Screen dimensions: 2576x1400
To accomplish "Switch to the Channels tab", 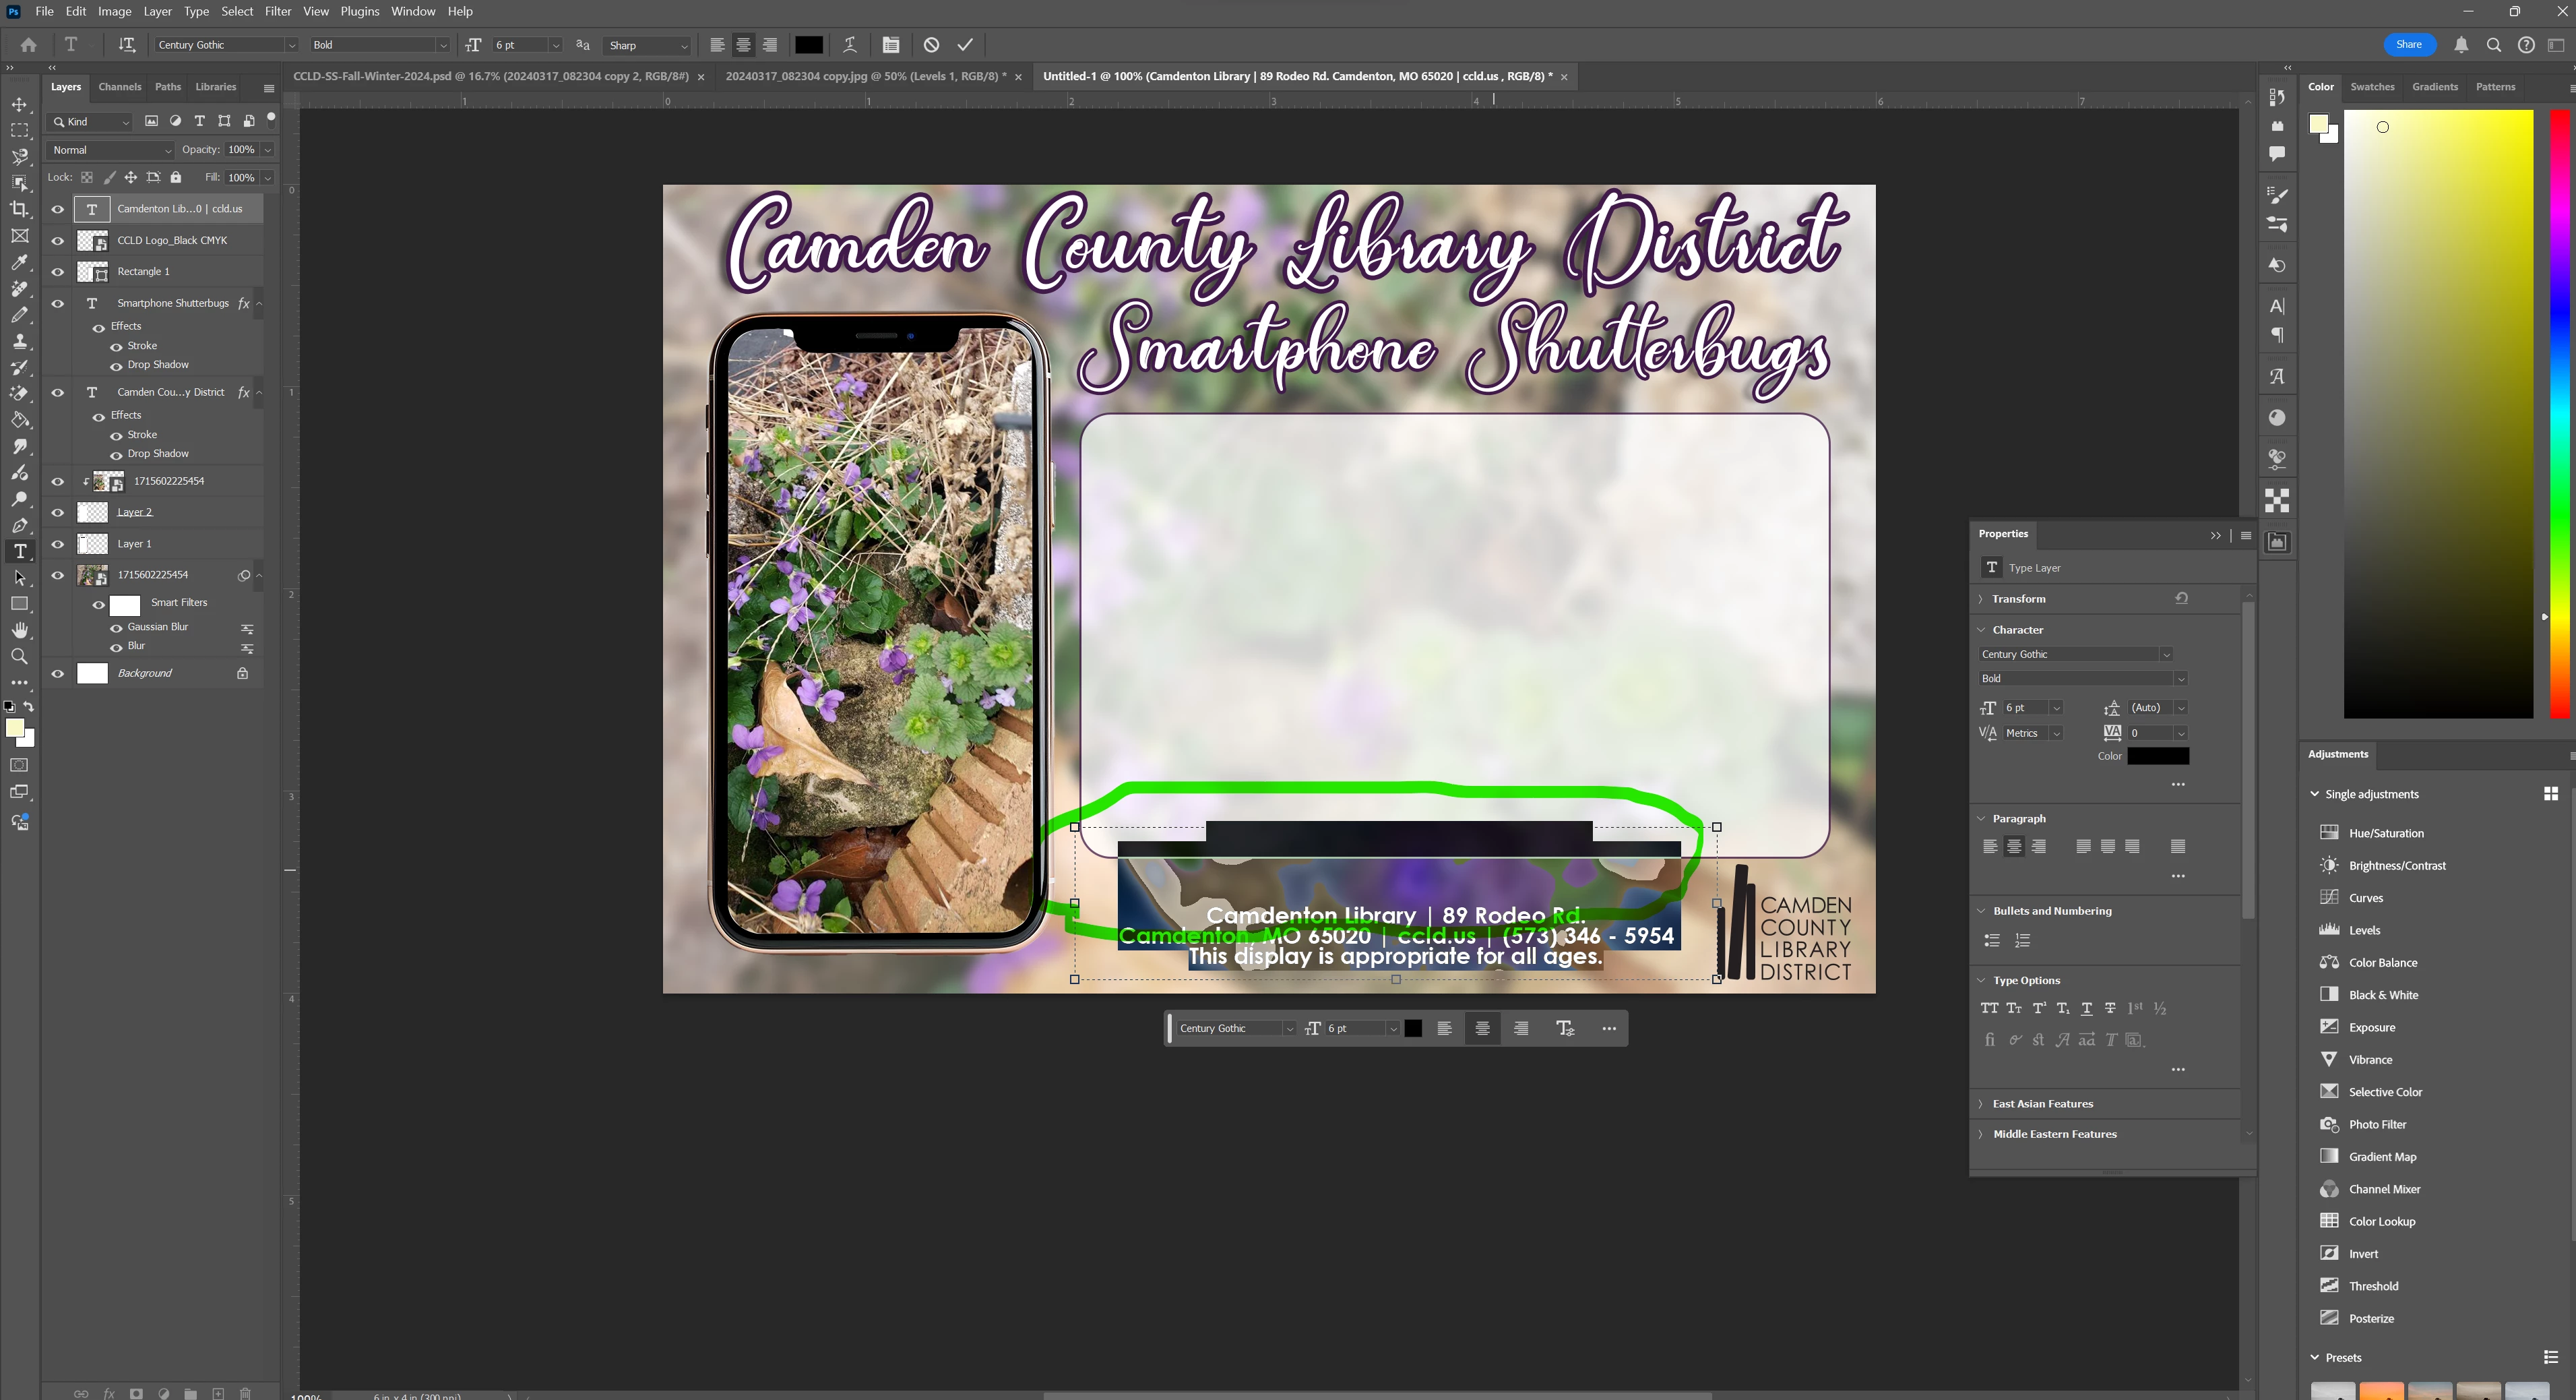I will 119,87.
